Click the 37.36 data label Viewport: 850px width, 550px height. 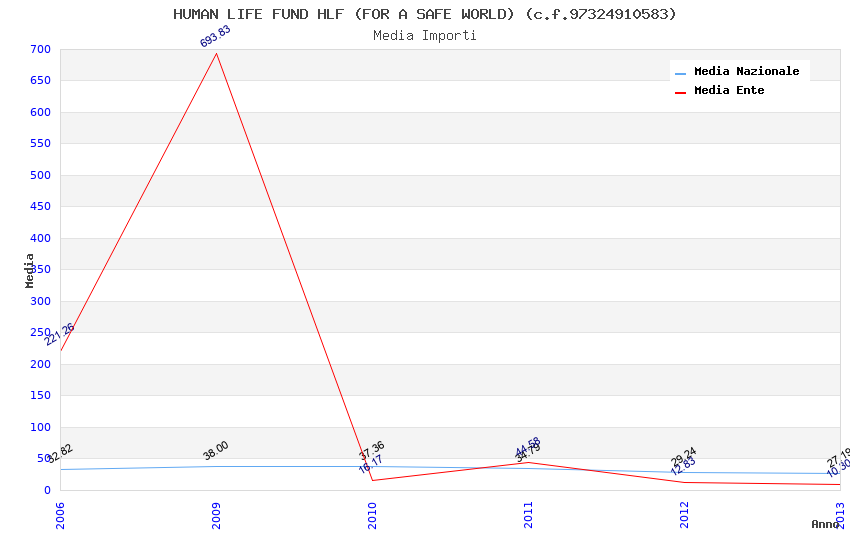pos(371,450)
